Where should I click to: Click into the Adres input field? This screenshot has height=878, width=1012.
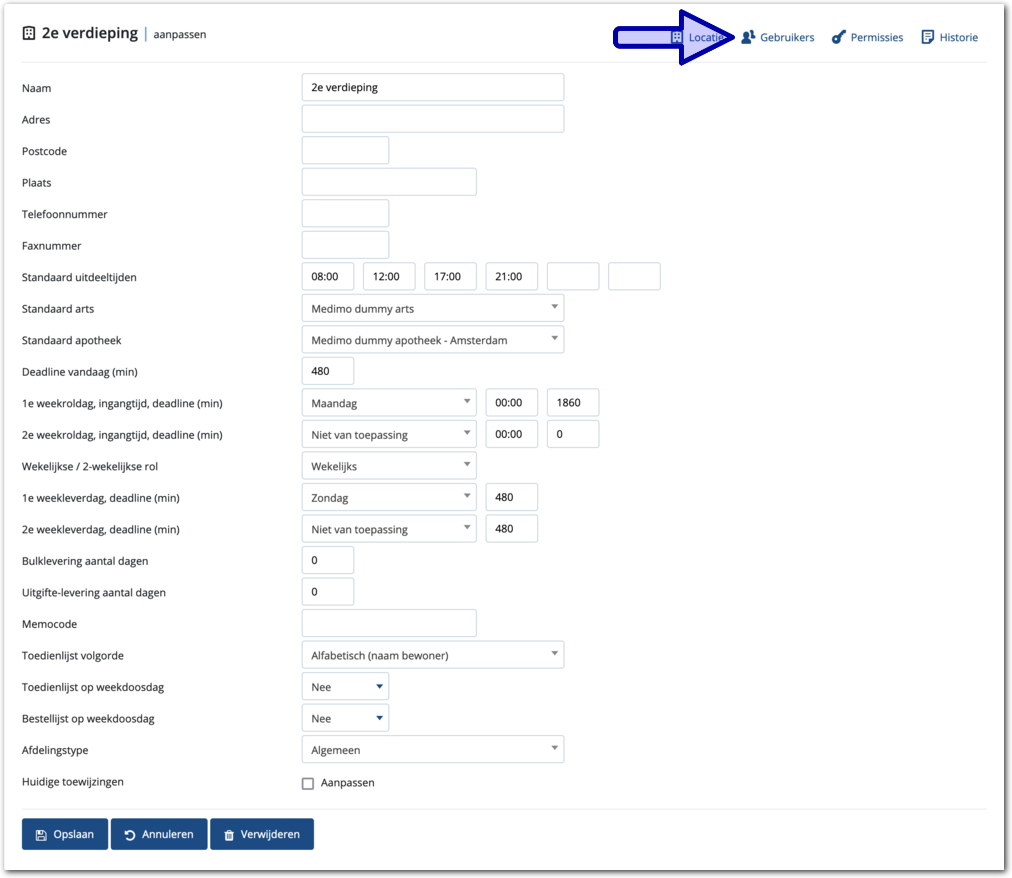point(432,119)
